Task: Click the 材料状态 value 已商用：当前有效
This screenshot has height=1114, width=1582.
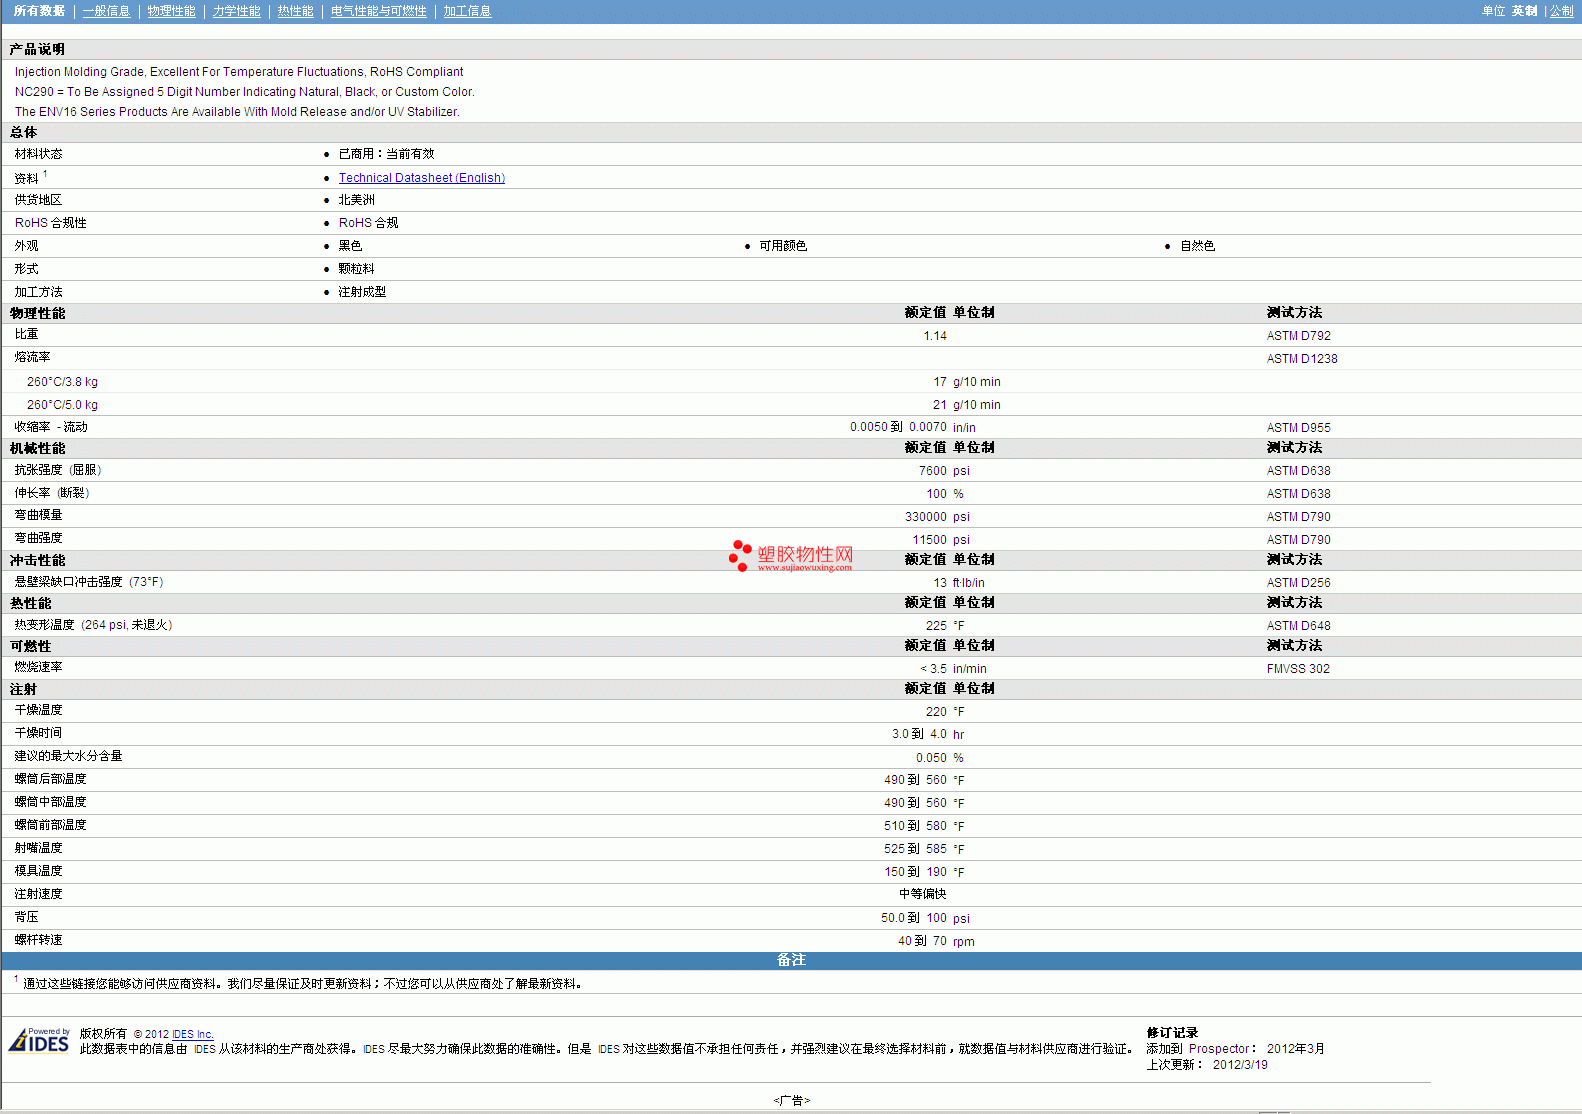Action: pos(386,155)
